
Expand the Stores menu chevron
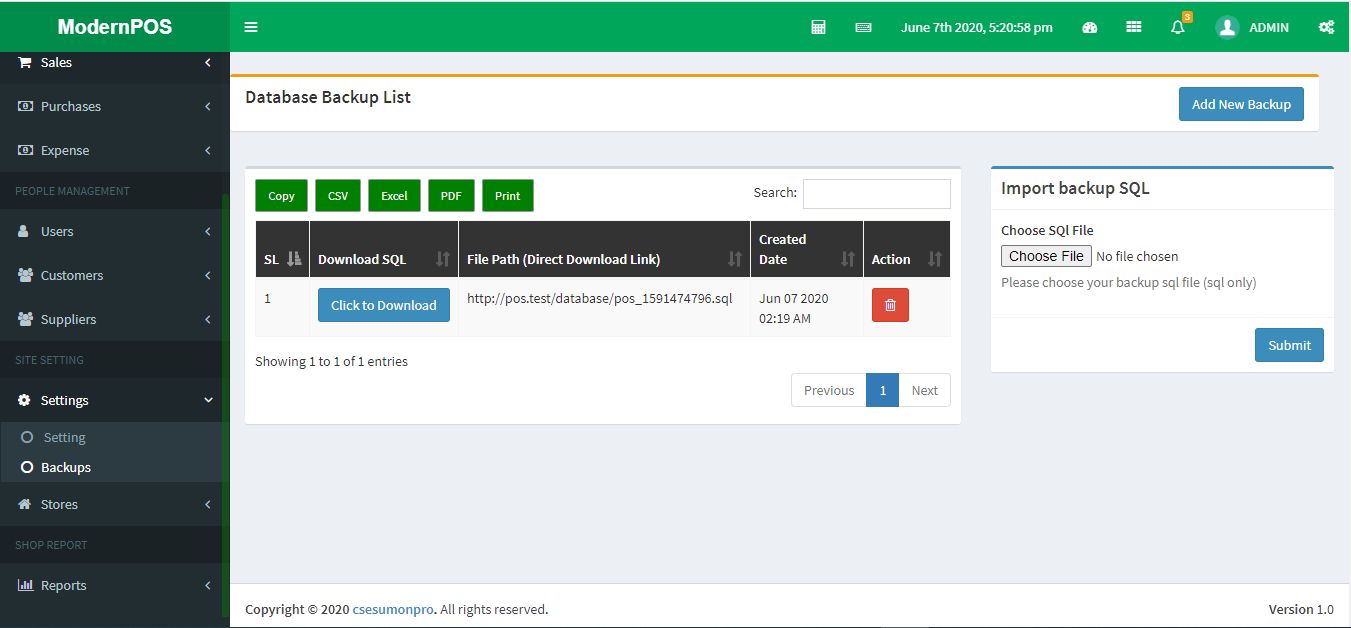208,504
